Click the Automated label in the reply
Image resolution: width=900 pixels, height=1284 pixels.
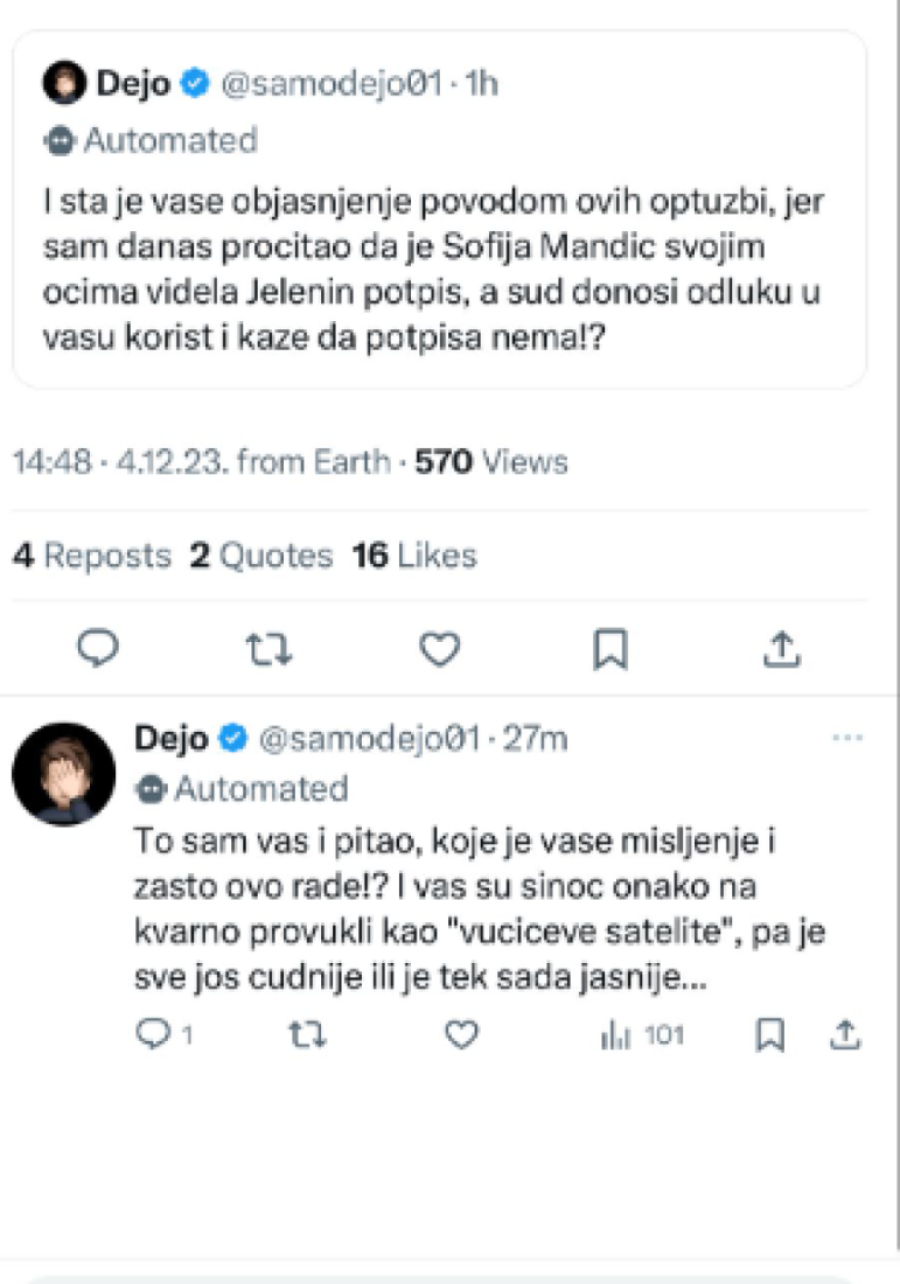(x=260, y=789)
